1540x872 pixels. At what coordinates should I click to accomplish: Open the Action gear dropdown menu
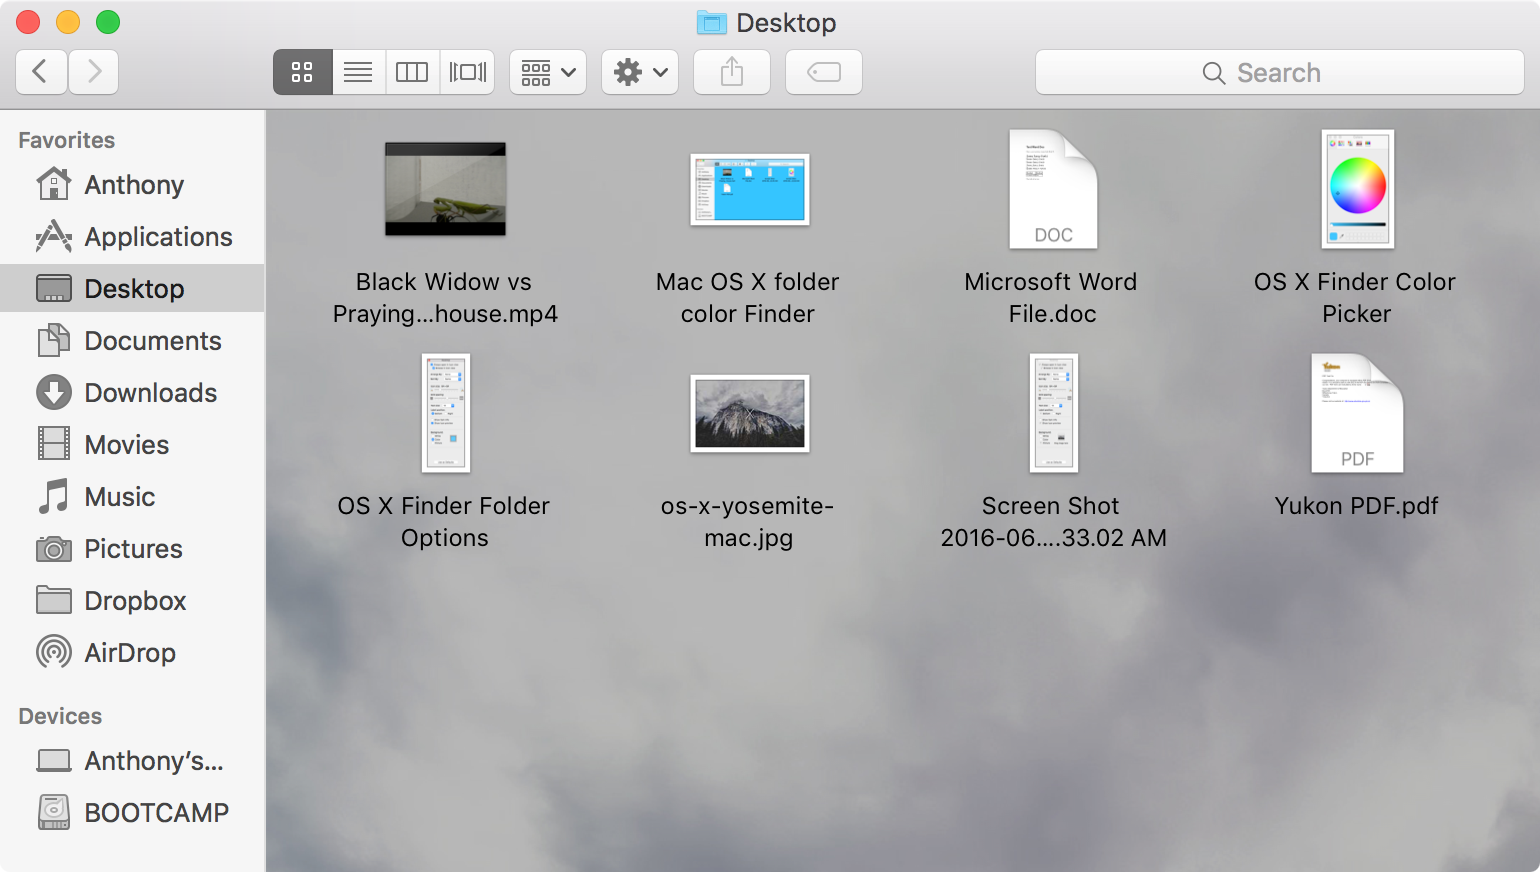click(x=640, y=72)
